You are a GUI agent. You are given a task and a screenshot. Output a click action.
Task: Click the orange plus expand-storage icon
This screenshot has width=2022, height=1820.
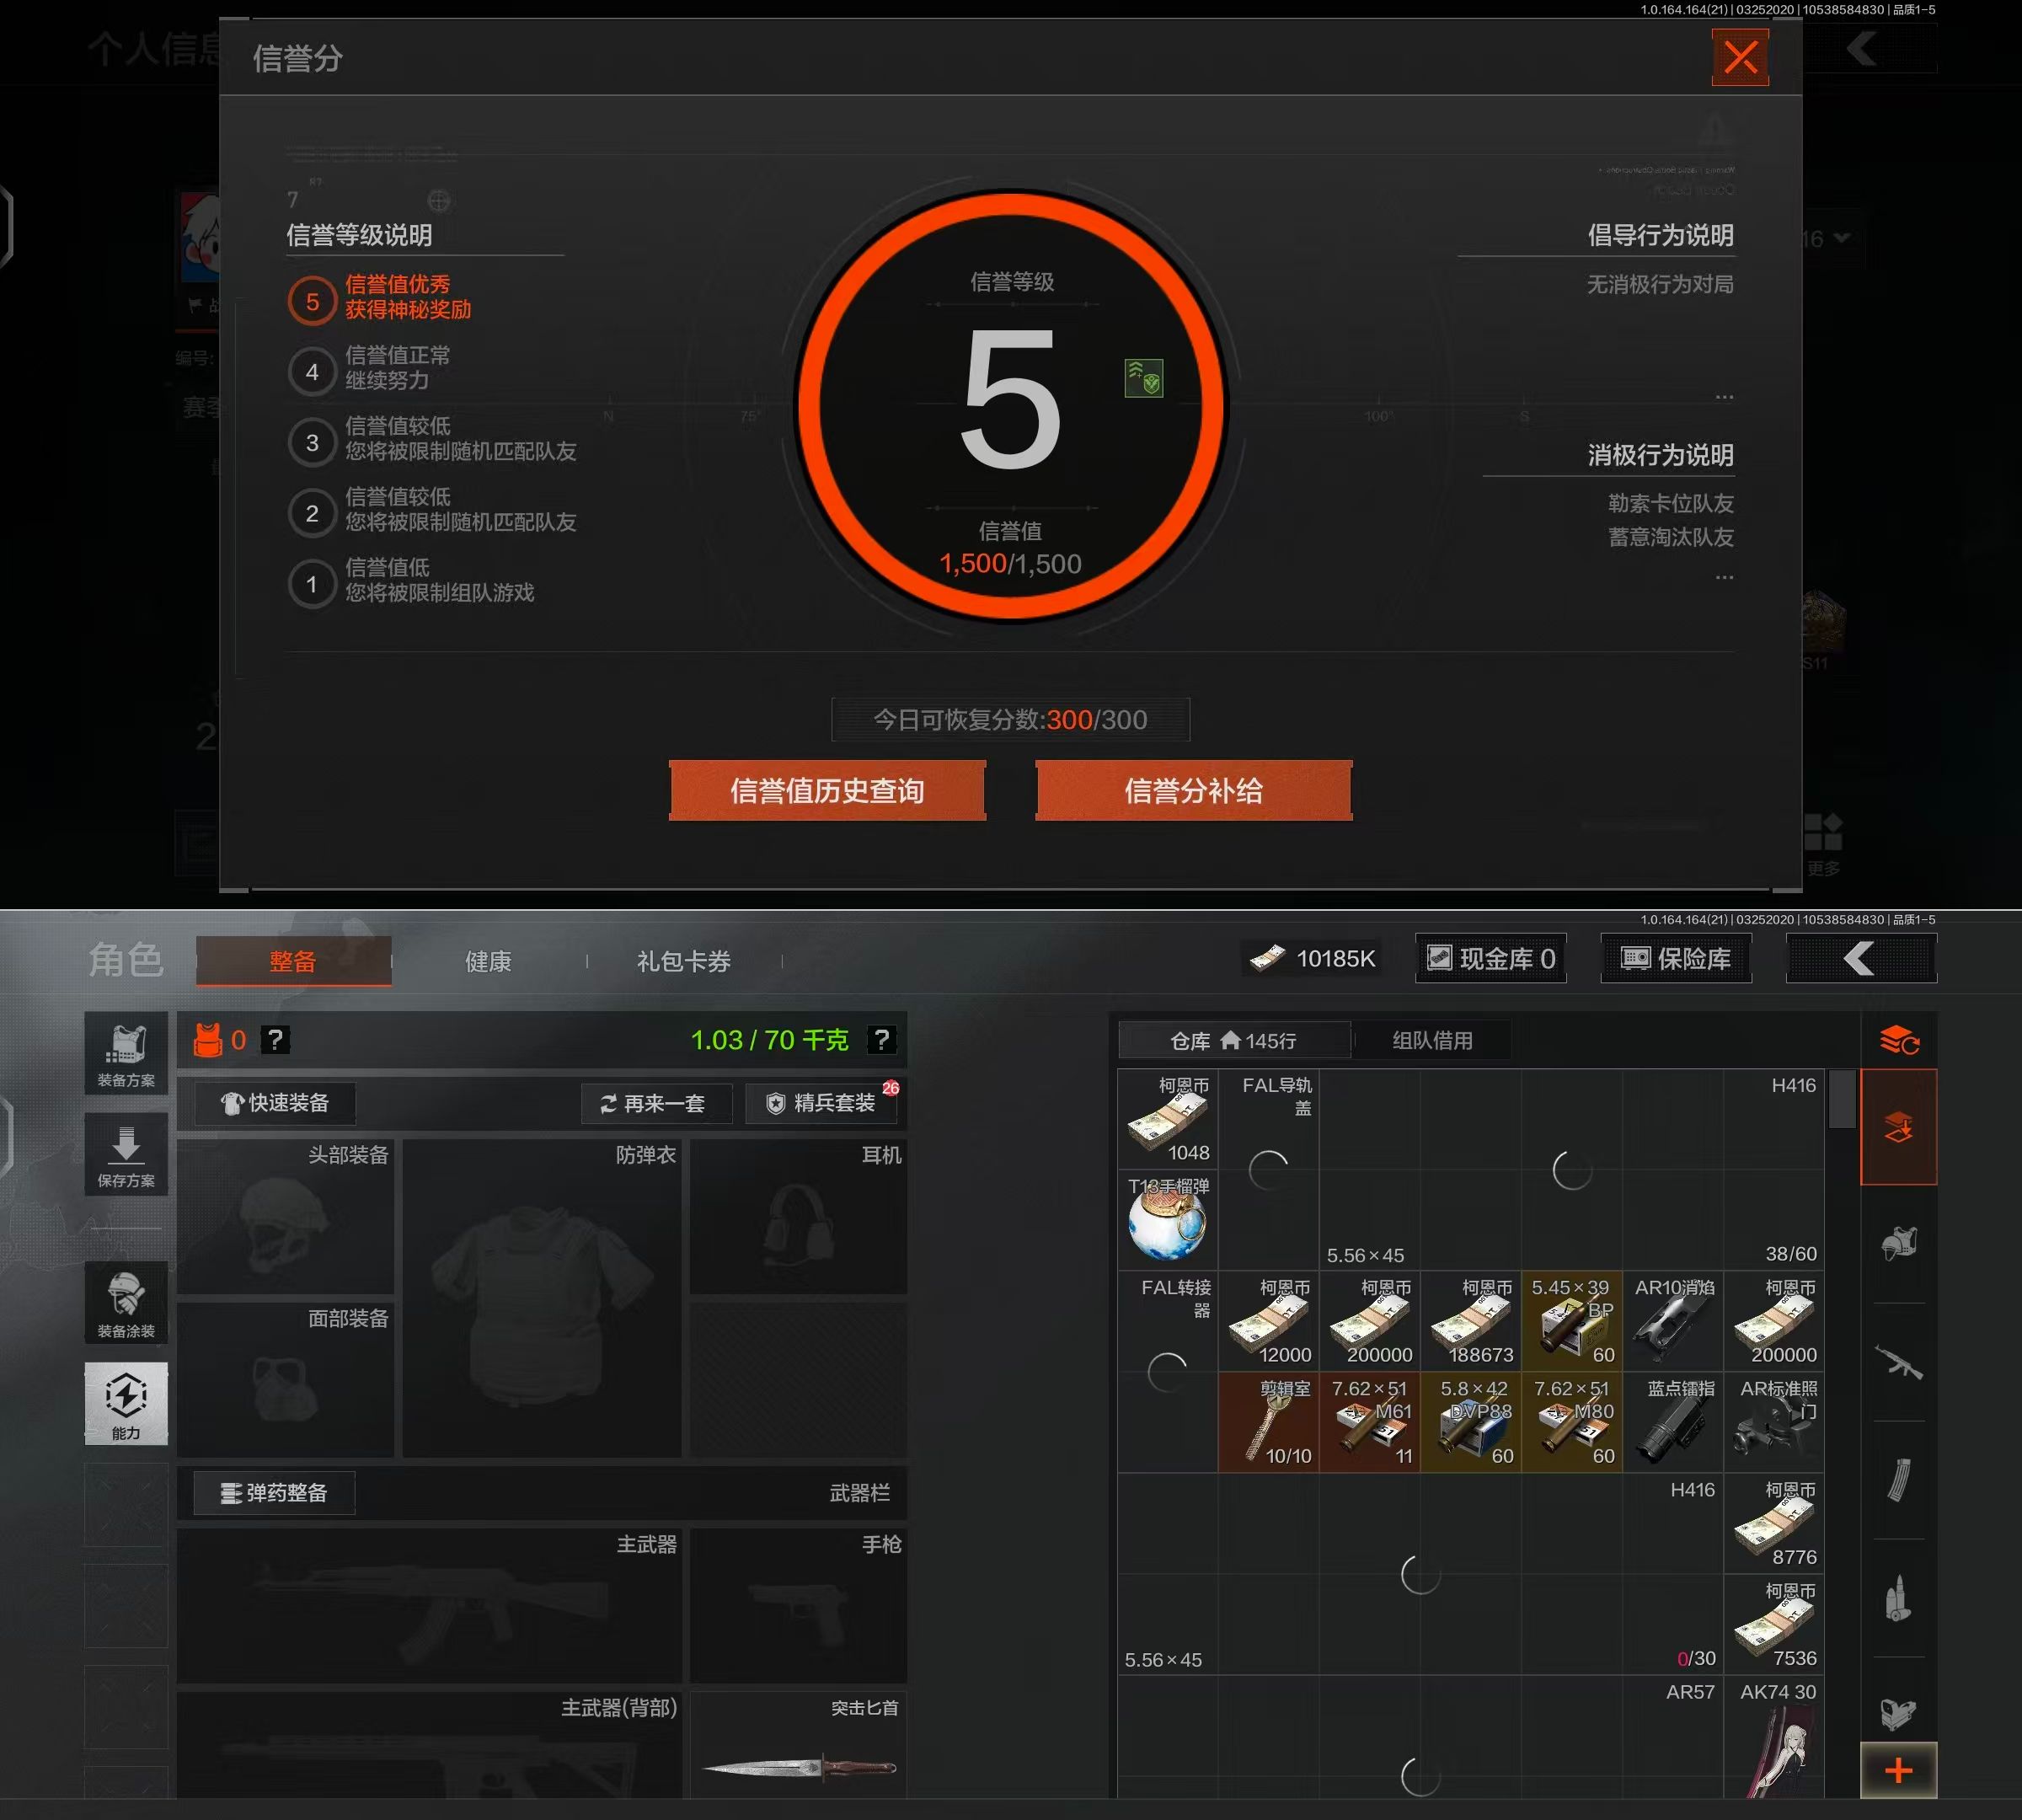[x=1897, y=1770]
